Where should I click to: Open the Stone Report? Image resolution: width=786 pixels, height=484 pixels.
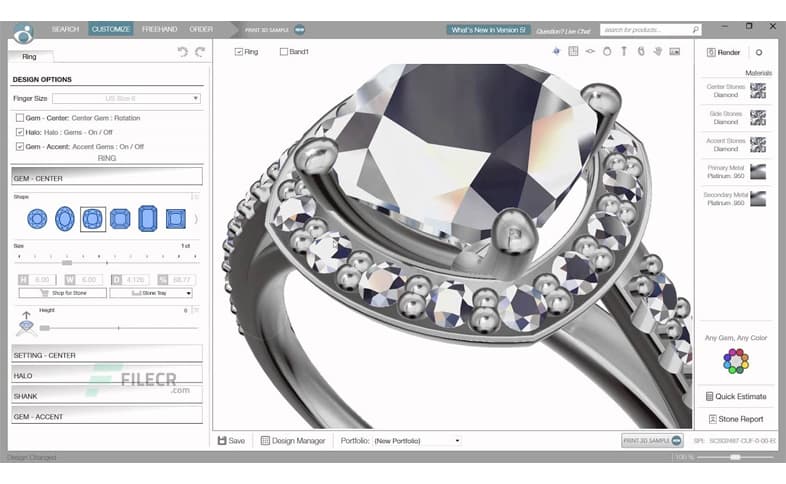coord(736,419)
